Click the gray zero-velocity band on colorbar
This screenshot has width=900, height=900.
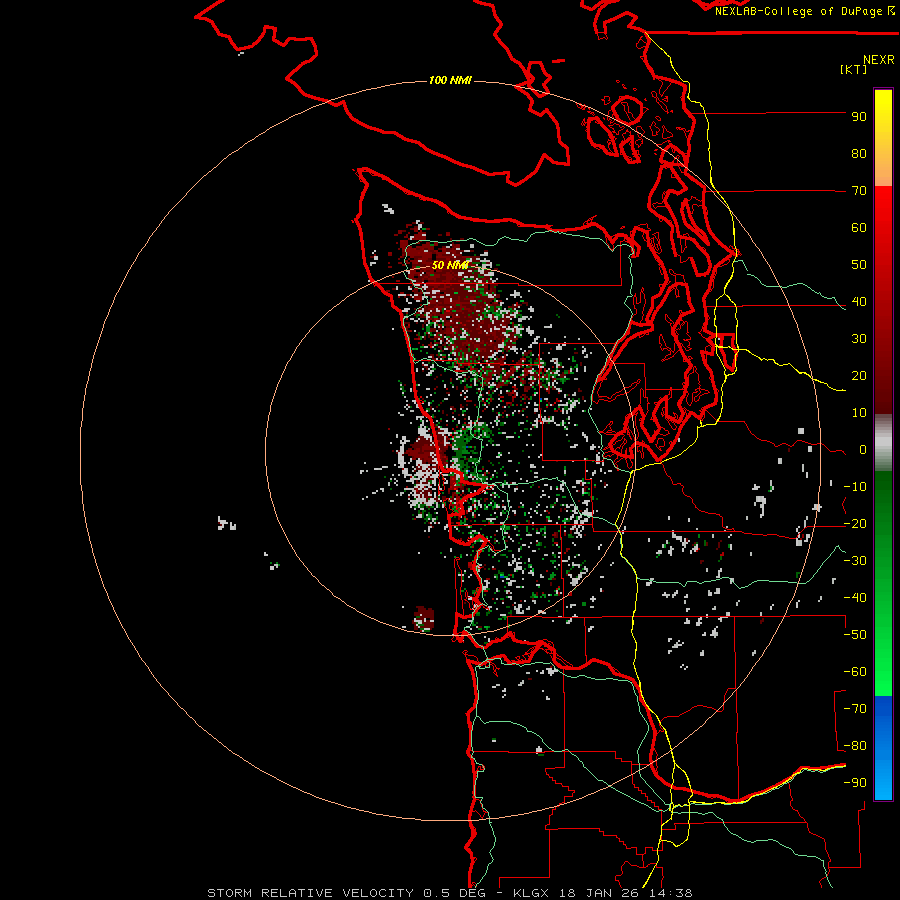[x=883, y=442]
